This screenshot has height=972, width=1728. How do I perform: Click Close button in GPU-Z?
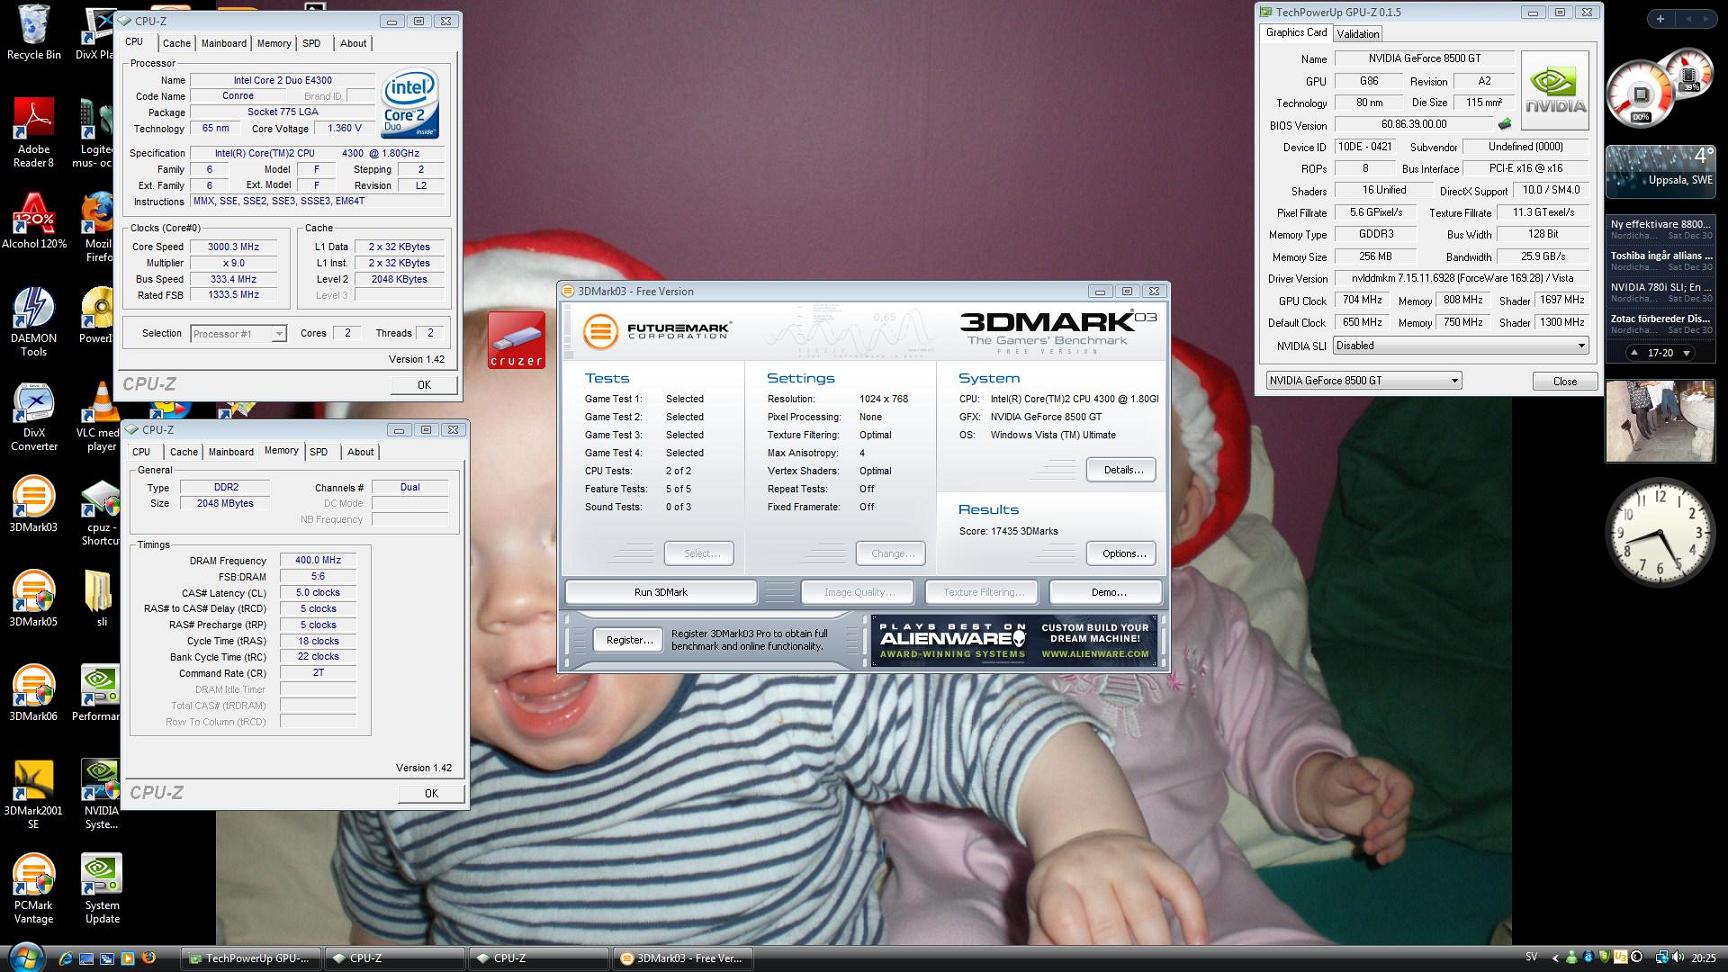[x=1564, y=381]
